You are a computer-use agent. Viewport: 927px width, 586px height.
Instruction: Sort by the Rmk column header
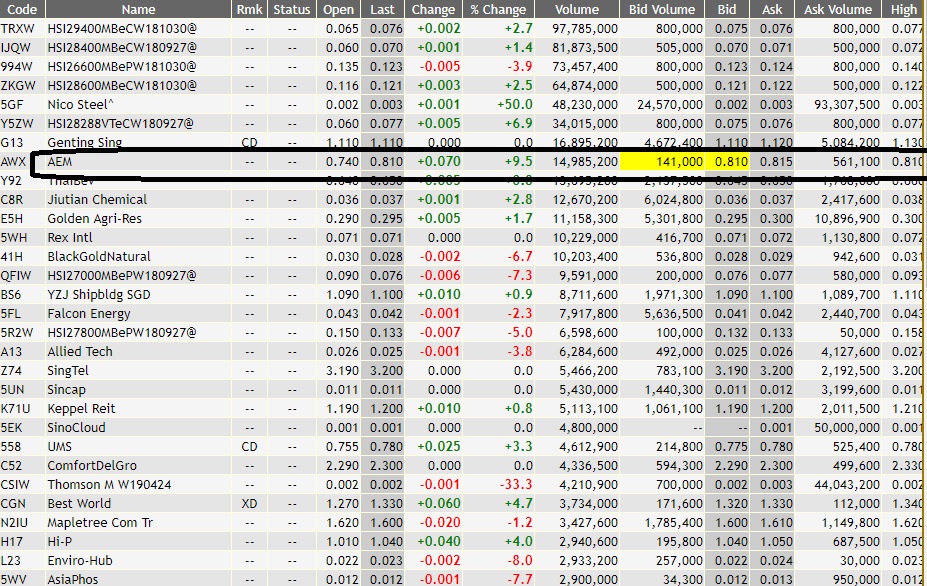coord(249,9)
